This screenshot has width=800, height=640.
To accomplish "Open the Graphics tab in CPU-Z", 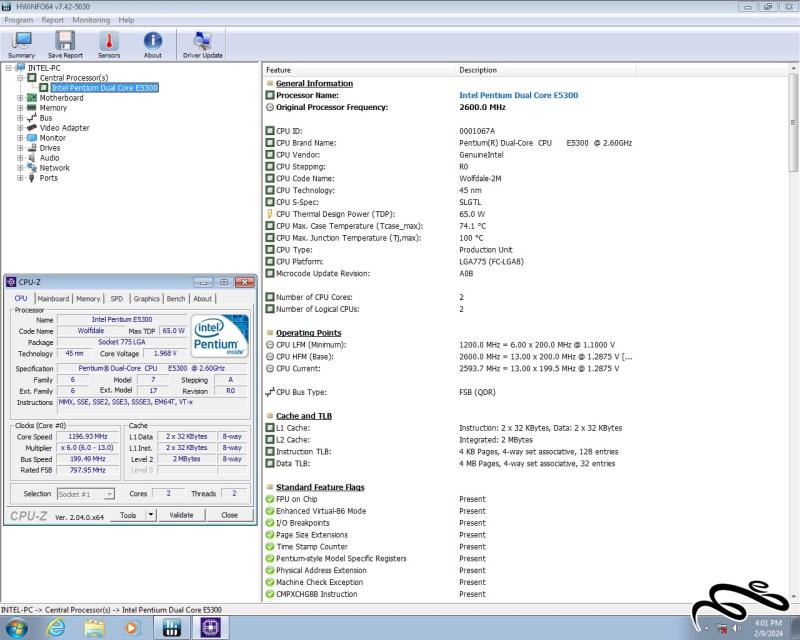I will click(146, 299).
